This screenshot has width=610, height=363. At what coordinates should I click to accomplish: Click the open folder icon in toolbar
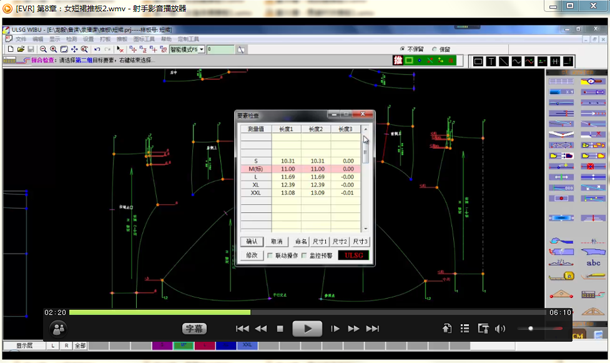click(x=21, y=49)
